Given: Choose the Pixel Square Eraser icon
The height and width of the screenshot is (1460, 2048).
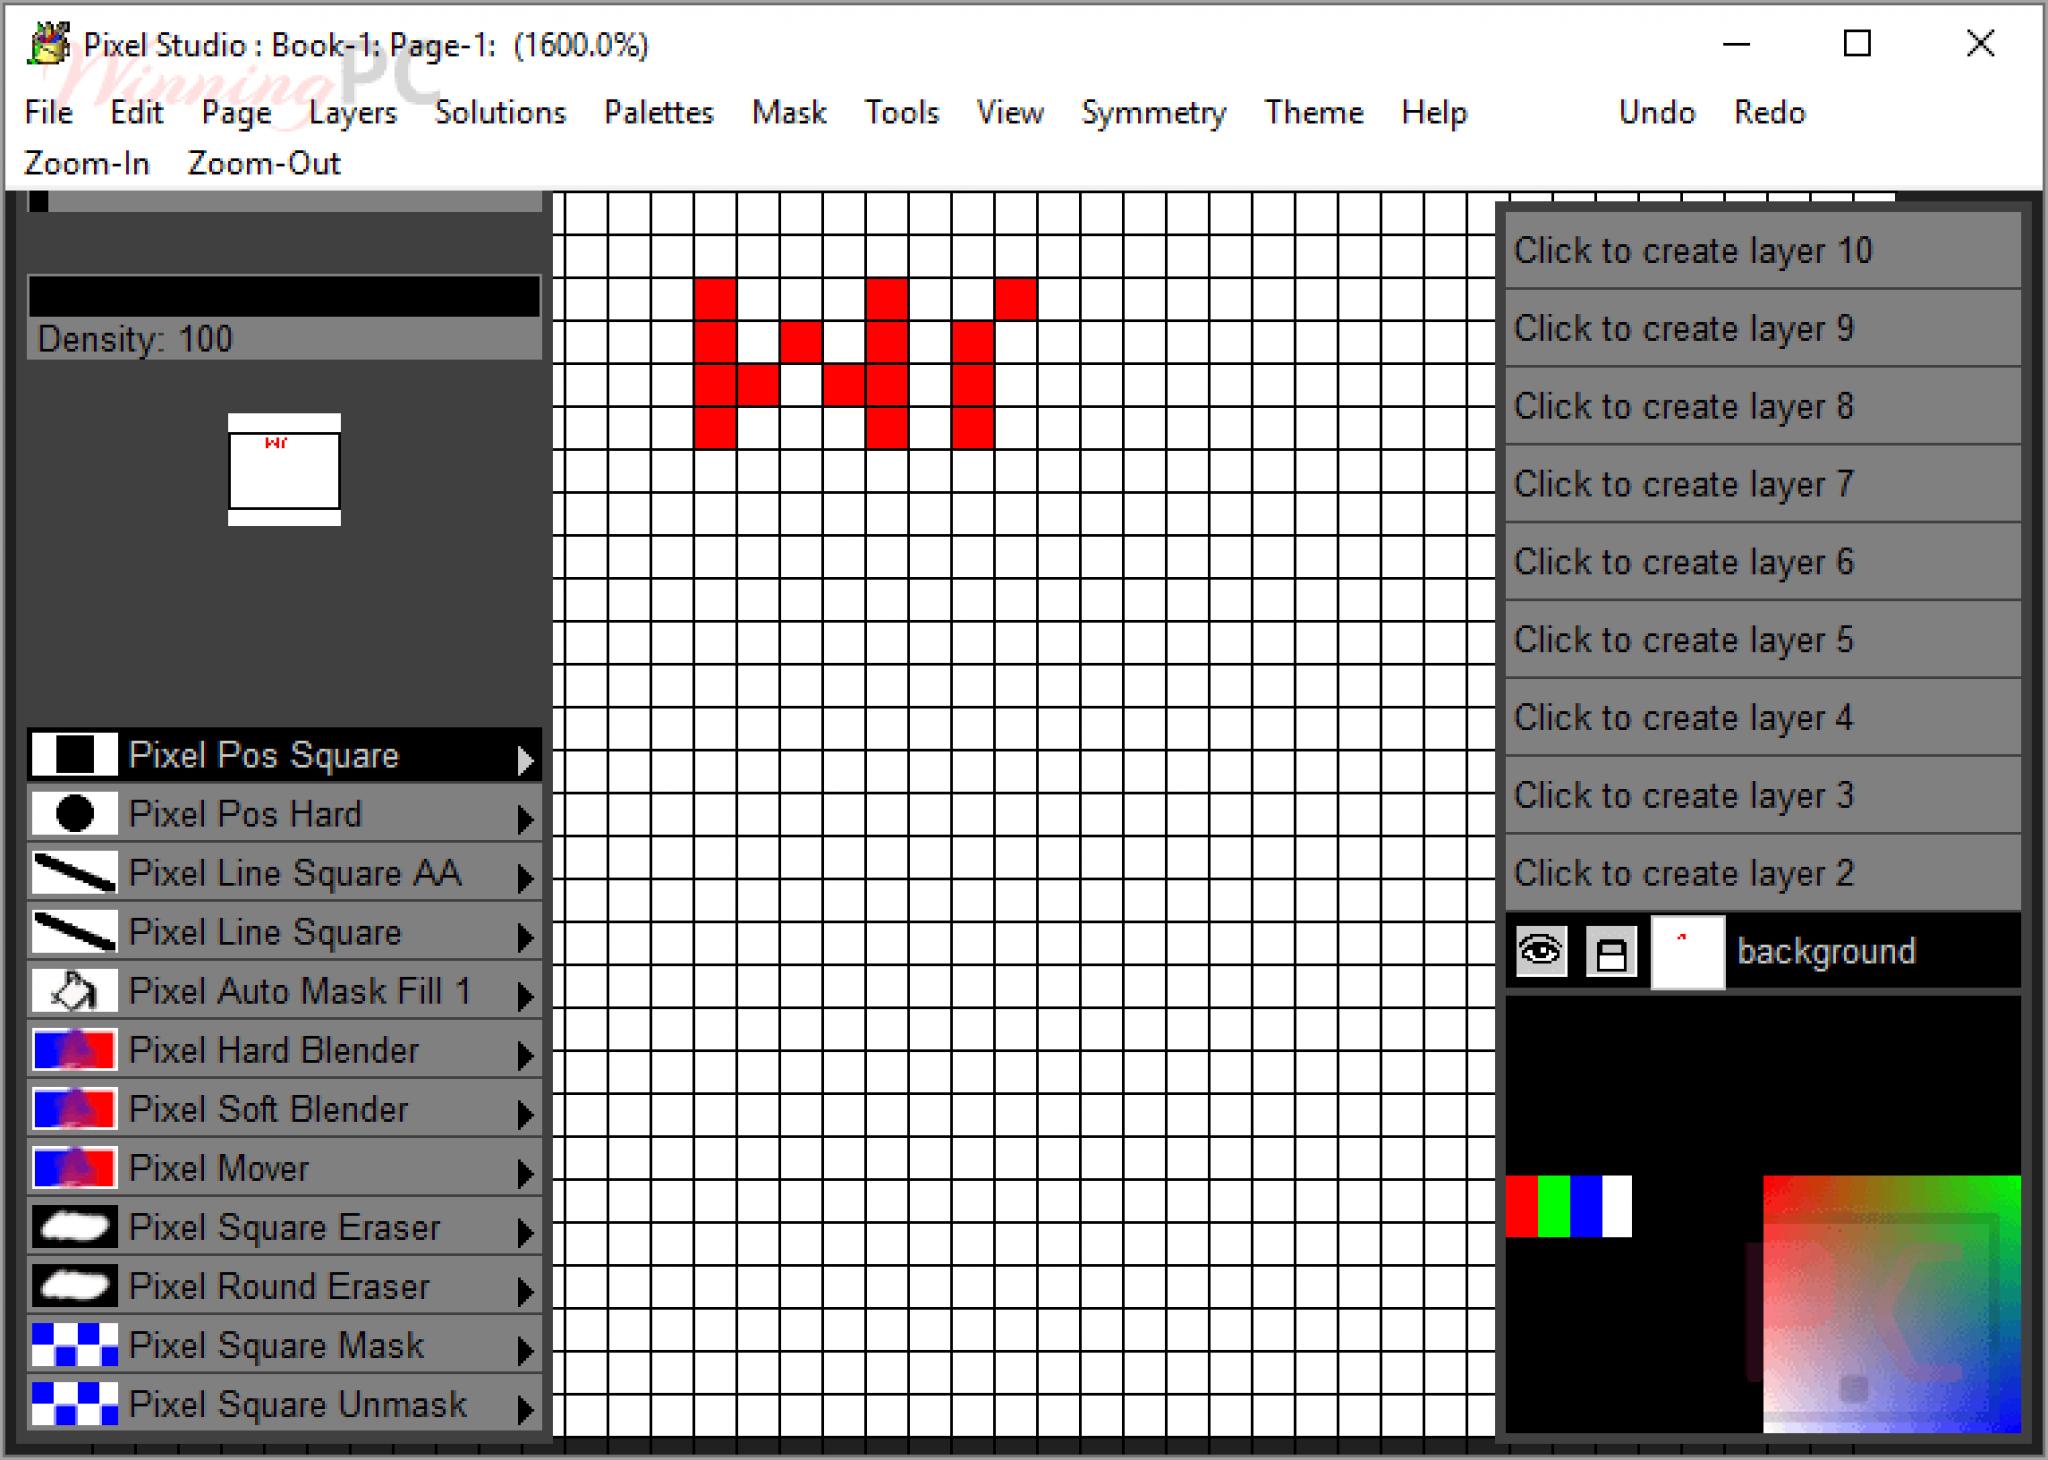Looking at the screenshot, I should click(74, 1227).
